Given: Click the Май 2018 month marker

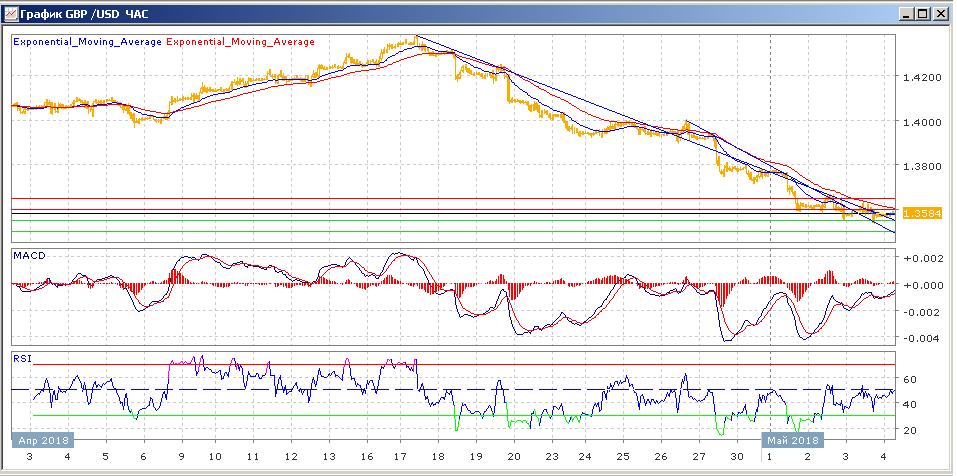Looking at the screenshot, I should coord(792,440).
